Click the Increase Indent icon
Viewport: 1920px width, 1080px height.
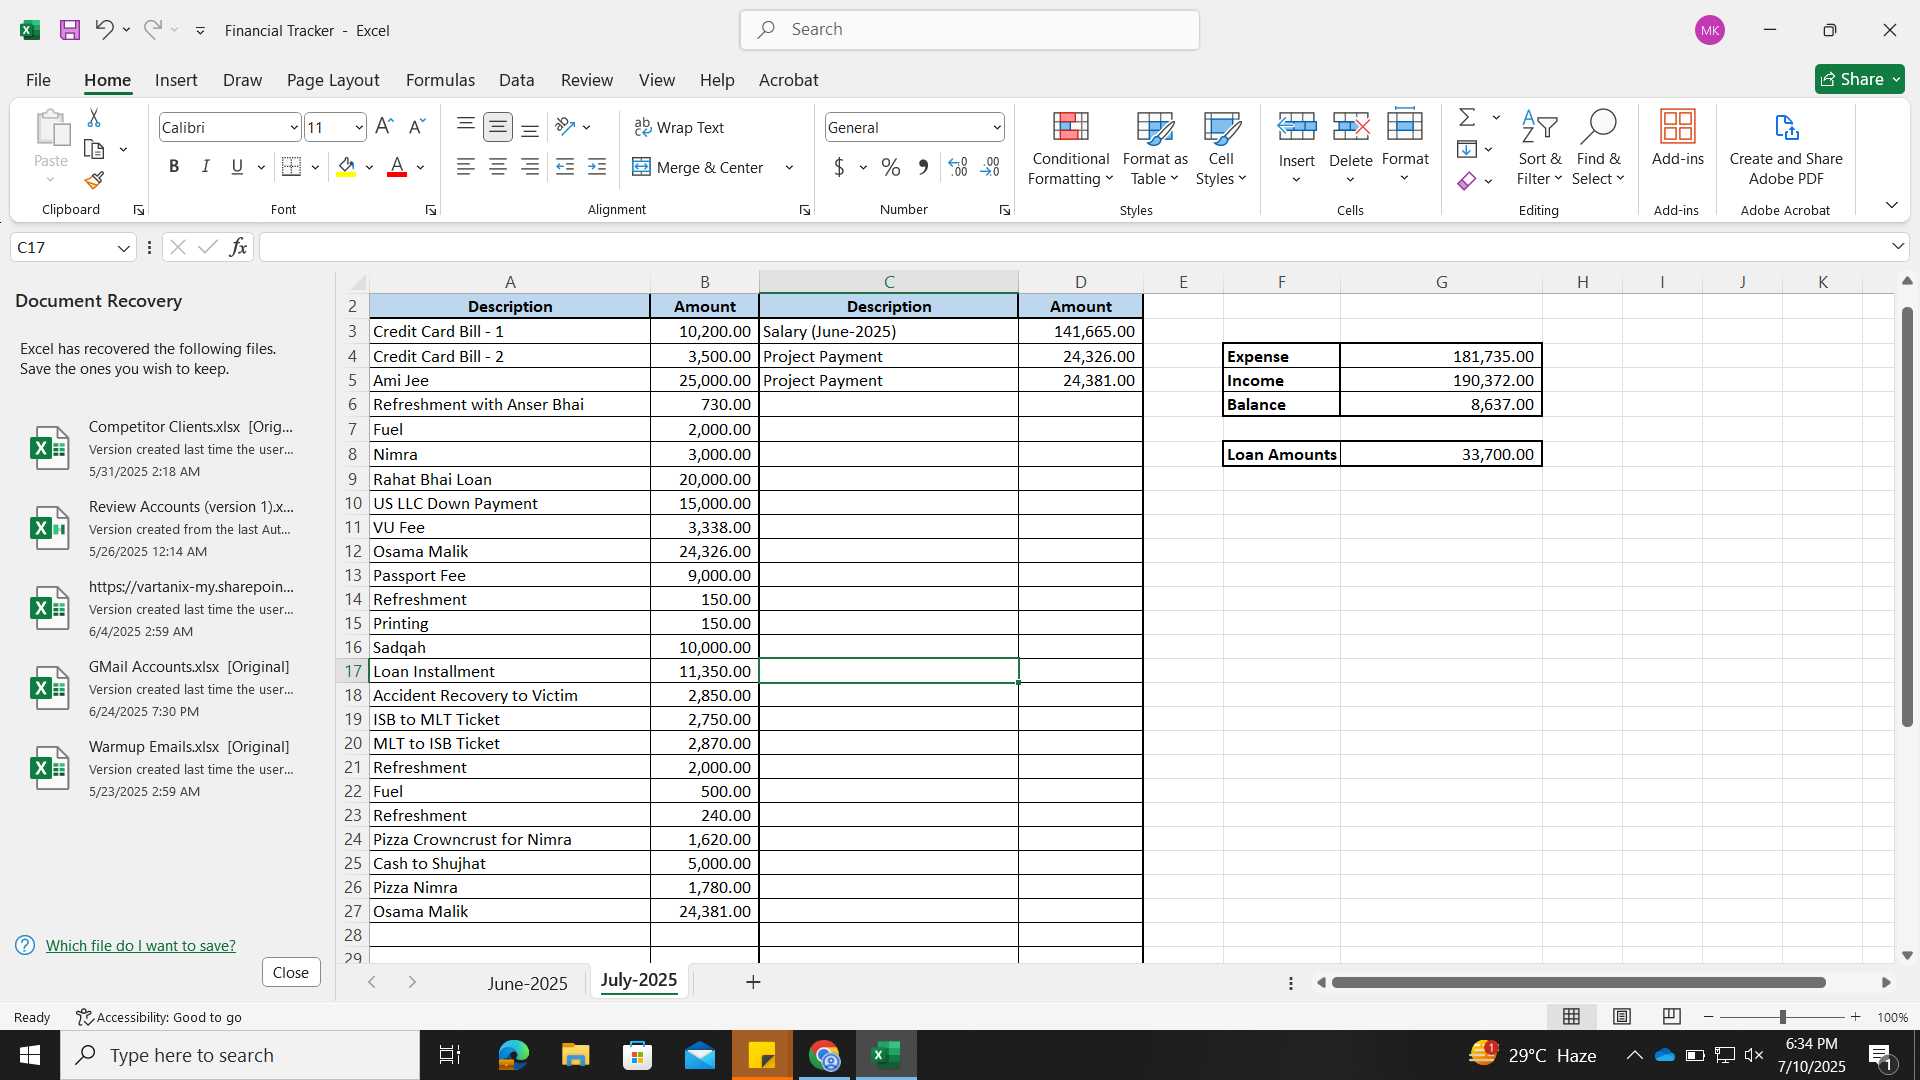[x=597, y=167]
